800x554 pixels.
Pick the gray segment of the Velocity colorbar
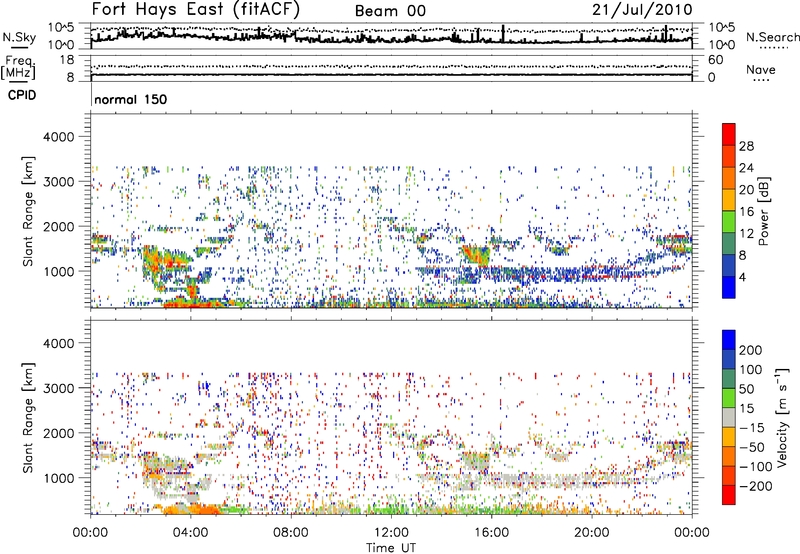point(729,418)
